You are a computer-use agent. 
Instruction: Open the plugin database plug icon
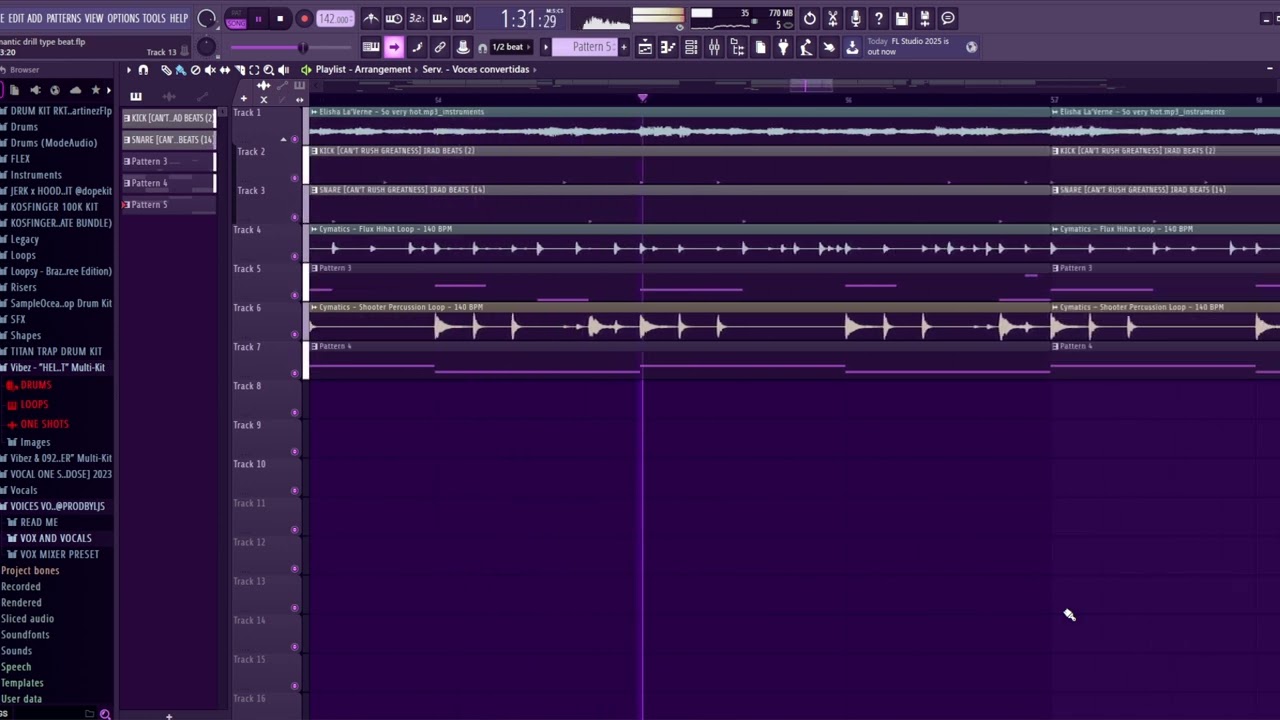(783, 47)
